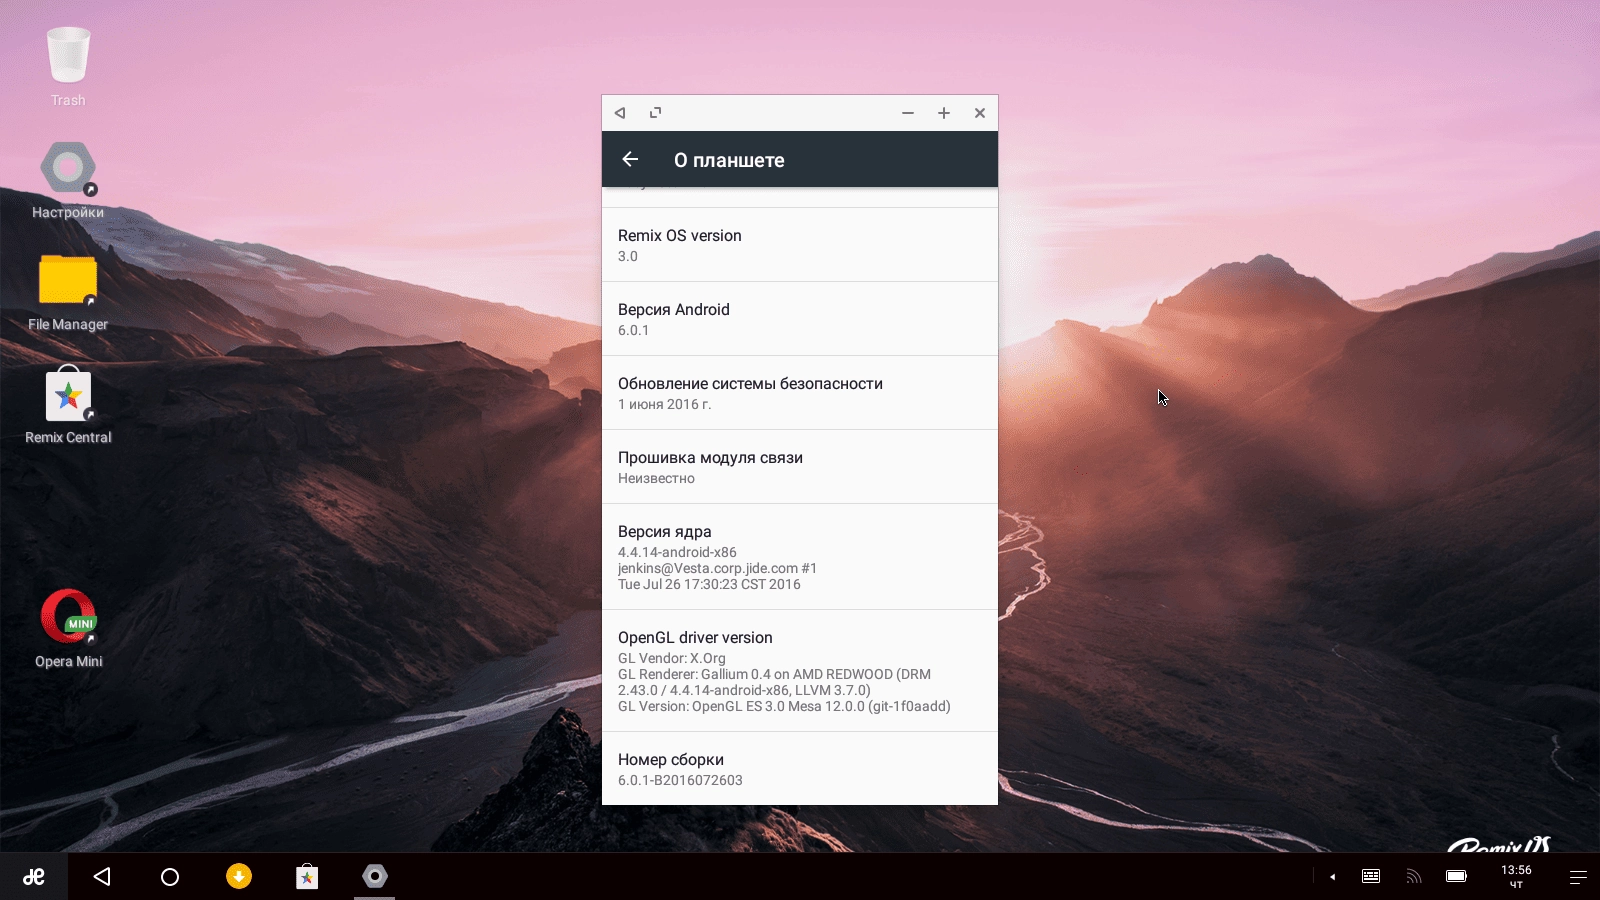Launch Opera Mini from the desktop
This screenshot has height=900, width=1600.
click(68, 628)
